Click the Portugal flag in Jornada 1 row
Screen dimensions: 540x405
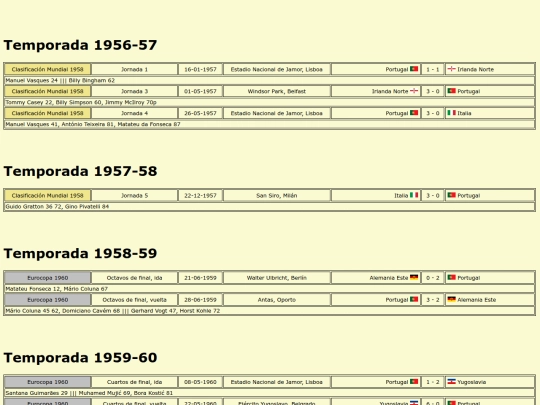tap(414, 69)
